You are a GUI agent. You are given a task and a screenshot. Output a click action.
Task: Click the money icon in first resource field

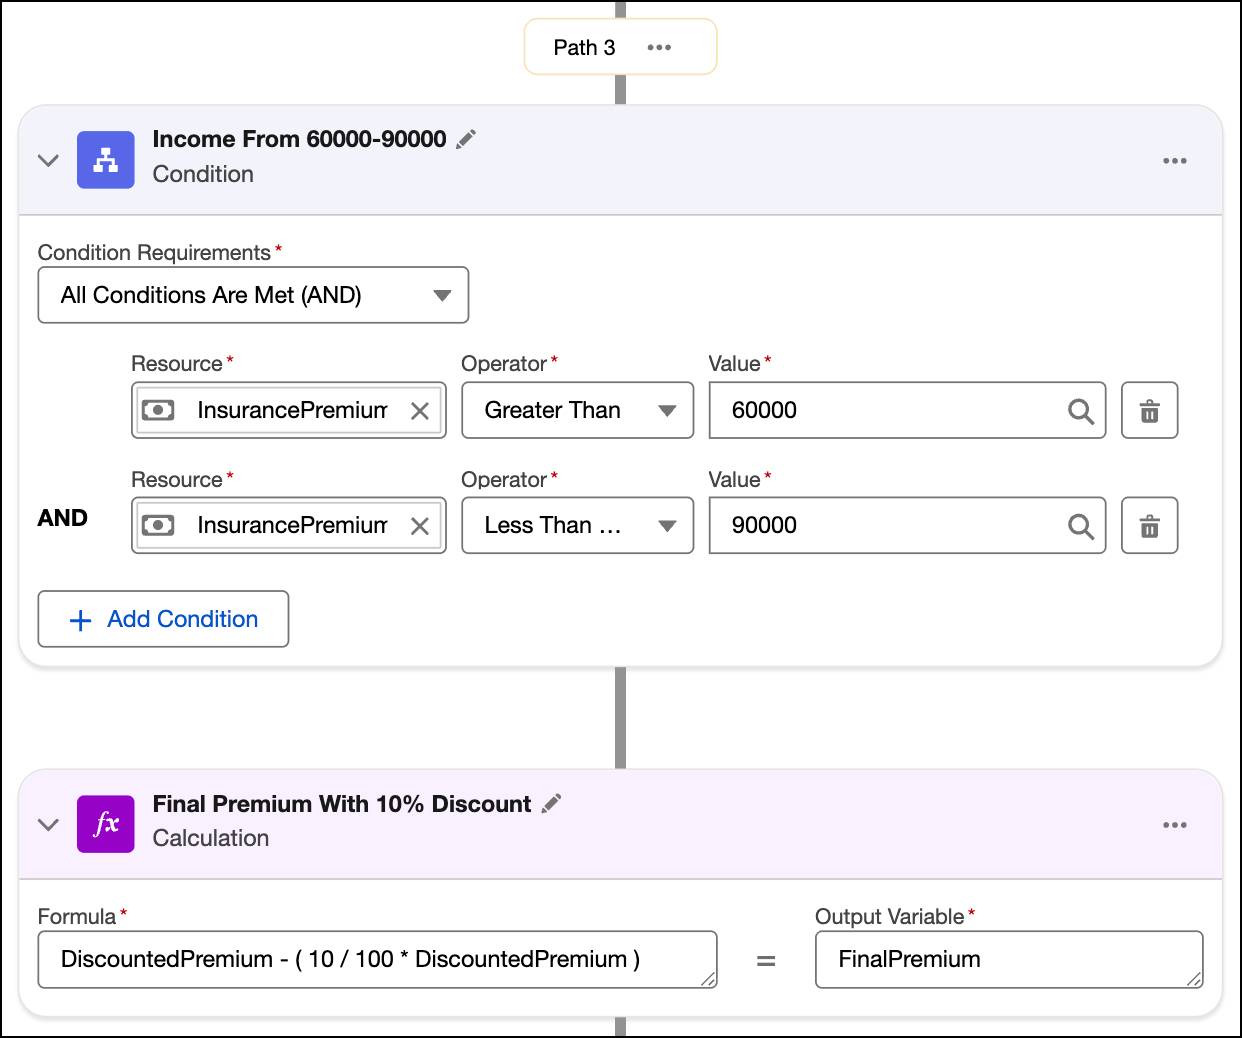pos(158,410)
